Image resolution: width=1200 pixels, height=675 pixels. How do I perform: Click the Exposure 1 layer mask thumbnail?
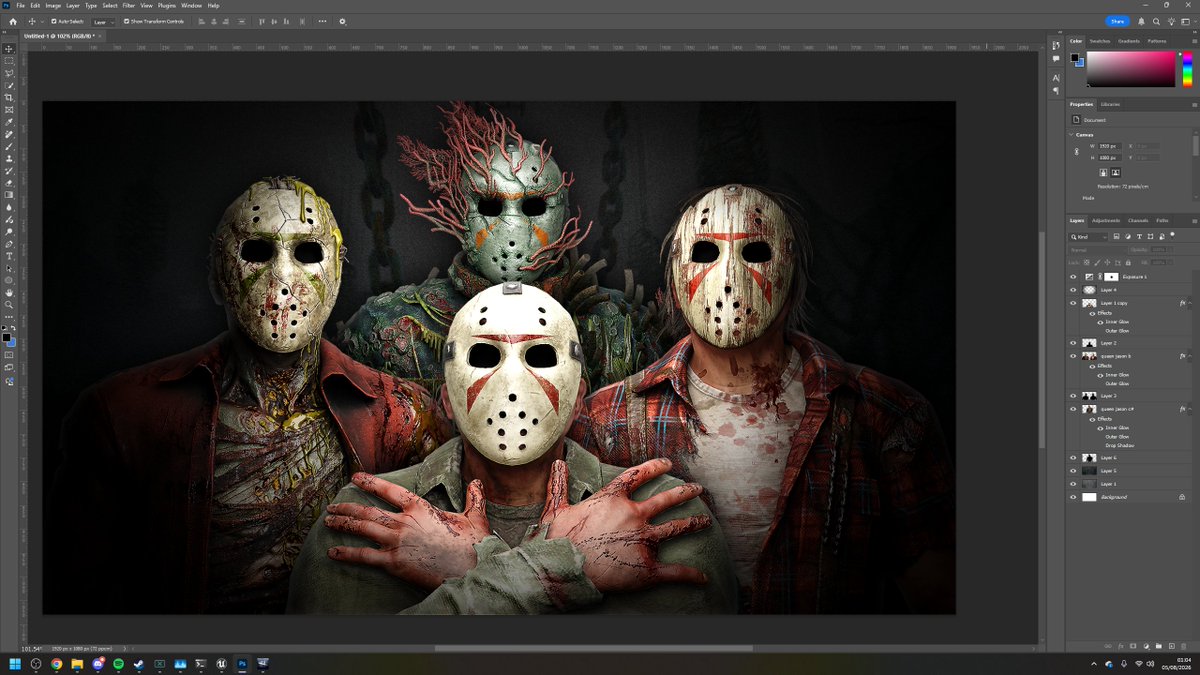(1111, 276)
